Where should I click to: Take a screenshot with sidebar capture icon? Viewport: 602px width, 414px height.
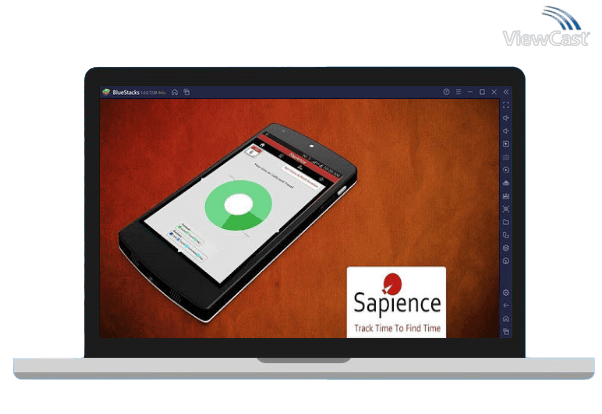pos(506,209)
